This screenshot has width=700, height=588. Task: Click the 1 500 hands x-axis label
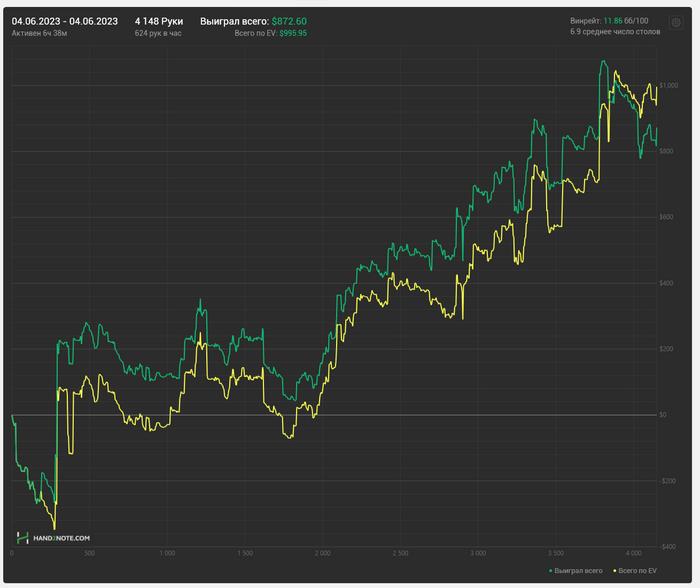tap(245, 553)
